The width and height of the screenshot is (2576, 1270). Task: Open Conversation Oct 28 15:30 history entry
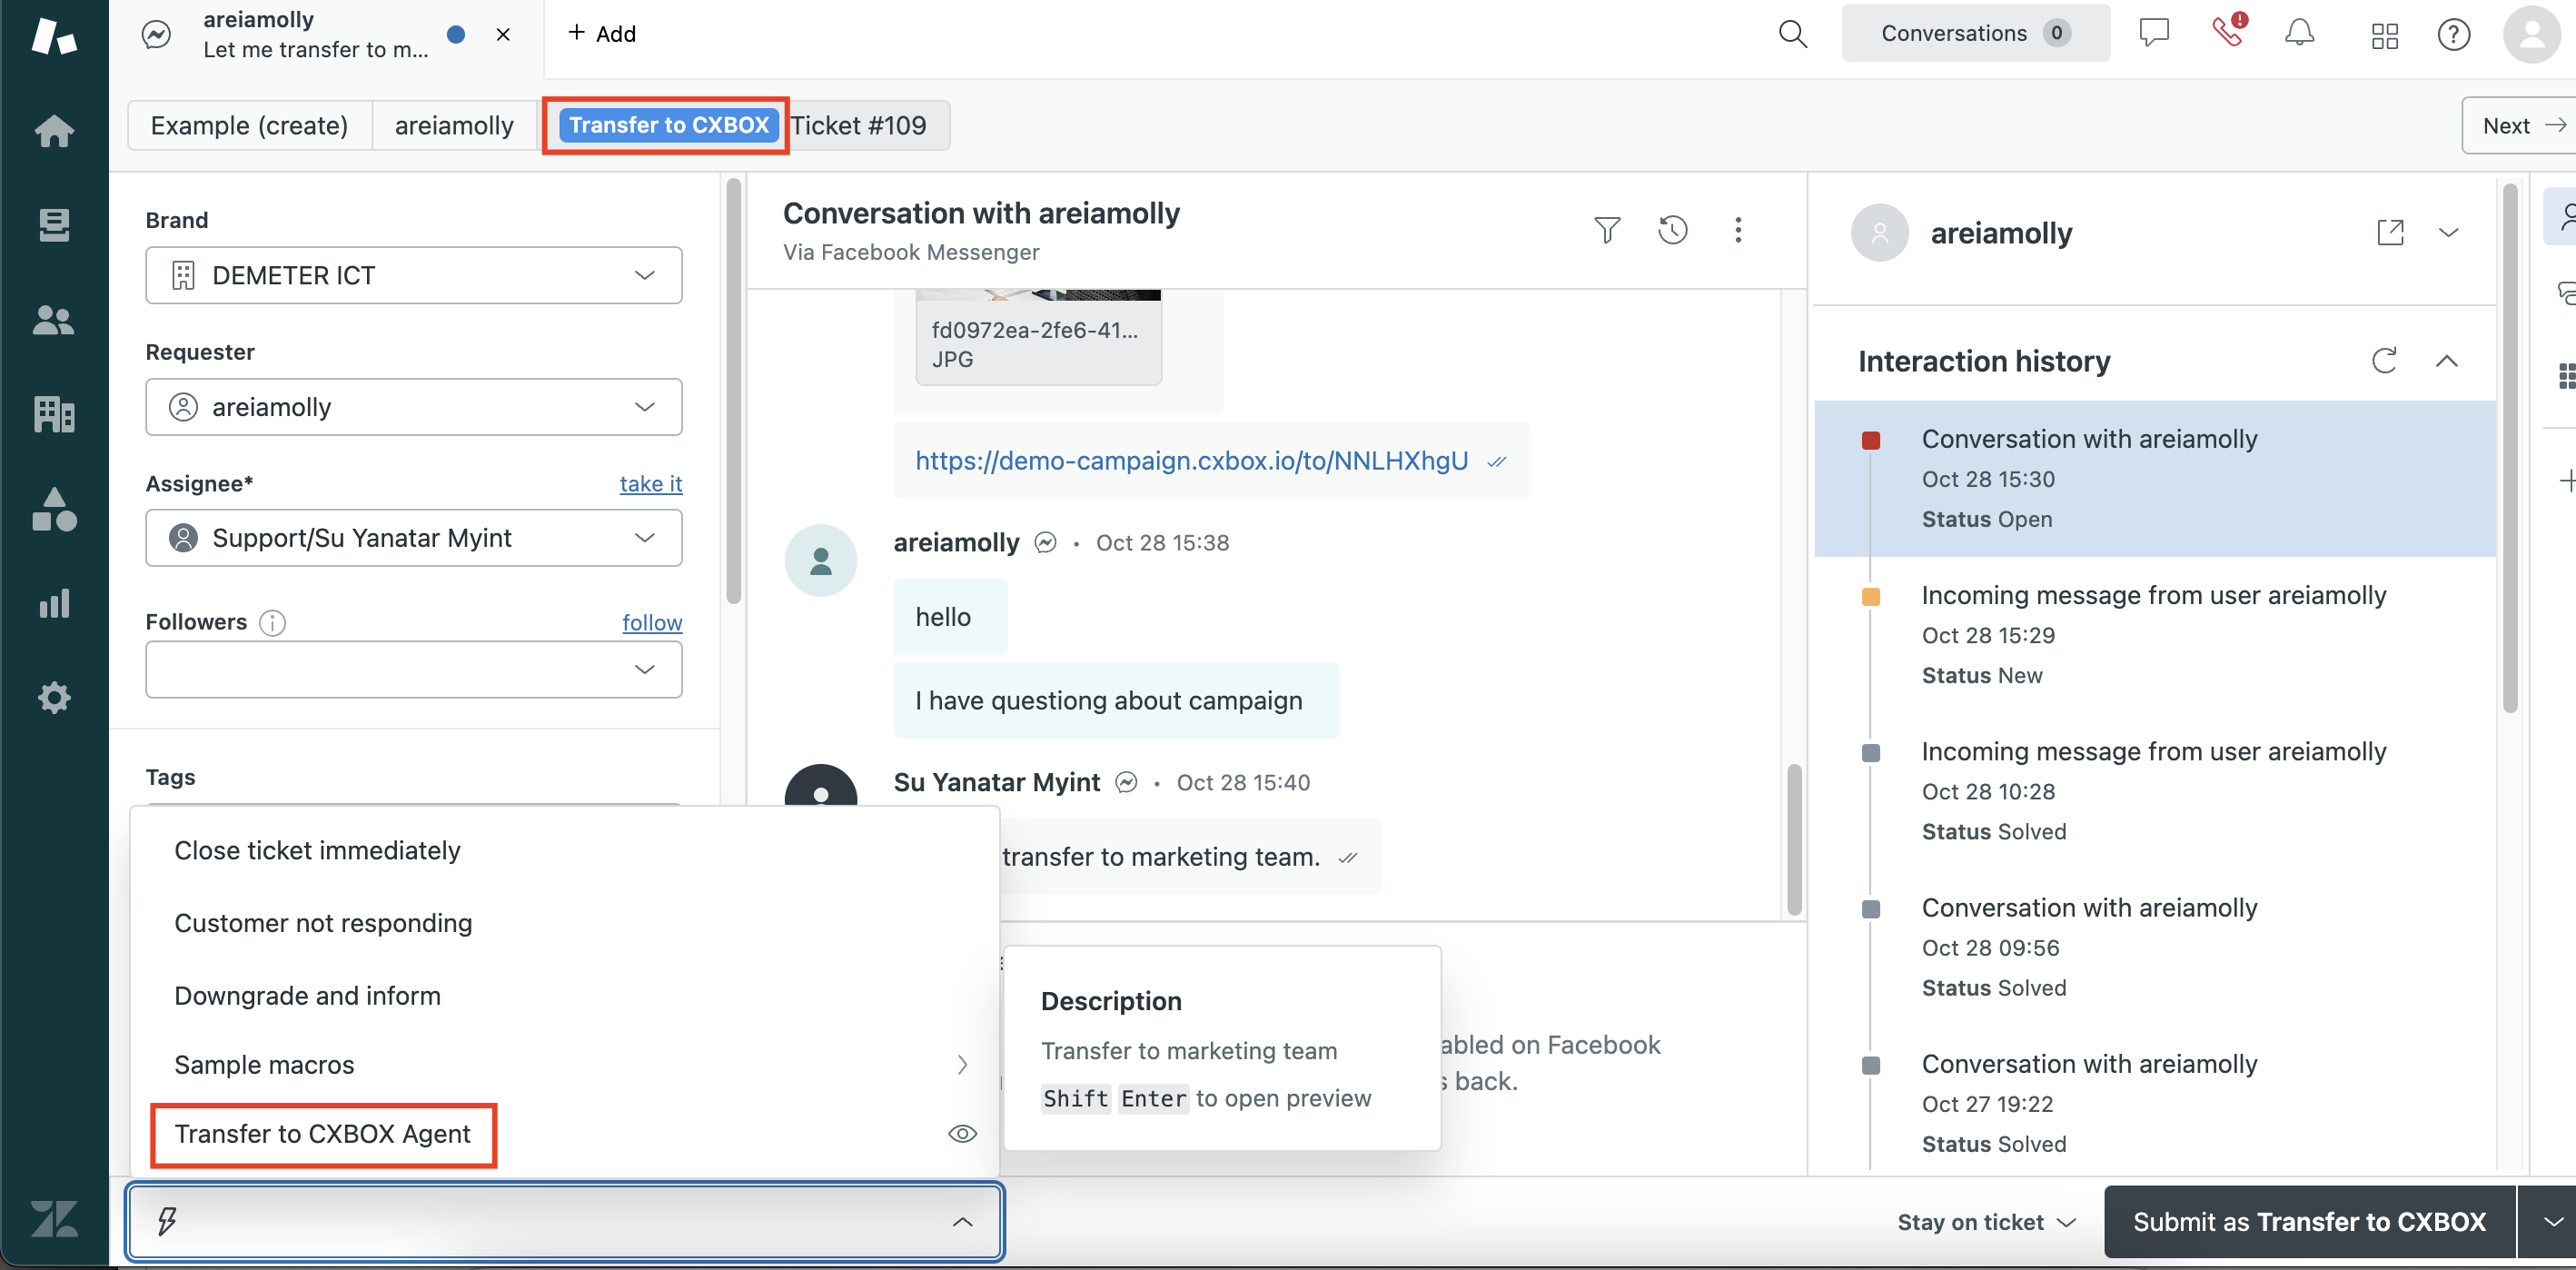[2154, 478]
